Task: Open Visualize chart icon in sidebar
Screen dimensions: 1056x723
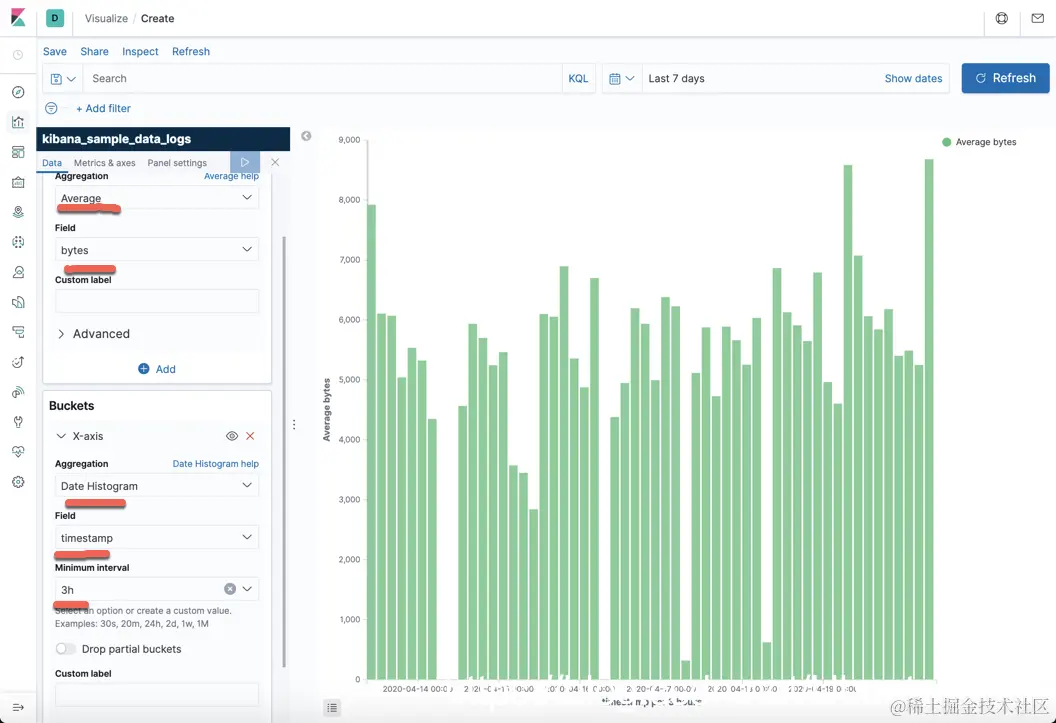Action: click(18, 122)
